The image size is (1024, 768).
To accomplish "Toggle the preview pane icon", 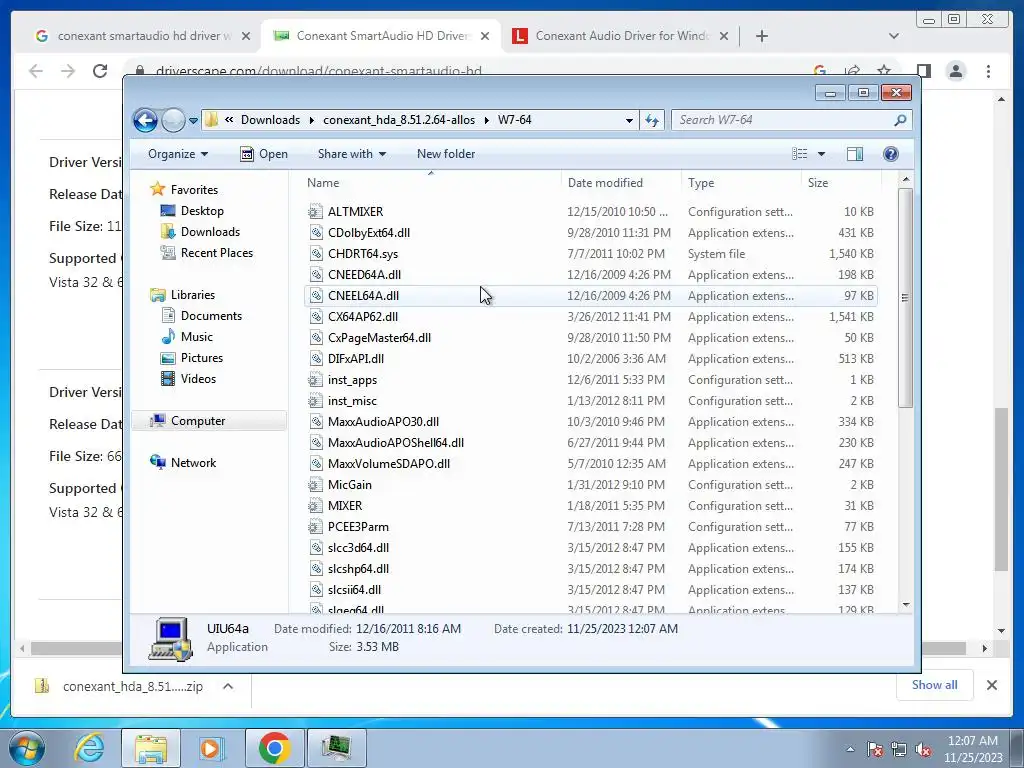I will coord(855,154).
